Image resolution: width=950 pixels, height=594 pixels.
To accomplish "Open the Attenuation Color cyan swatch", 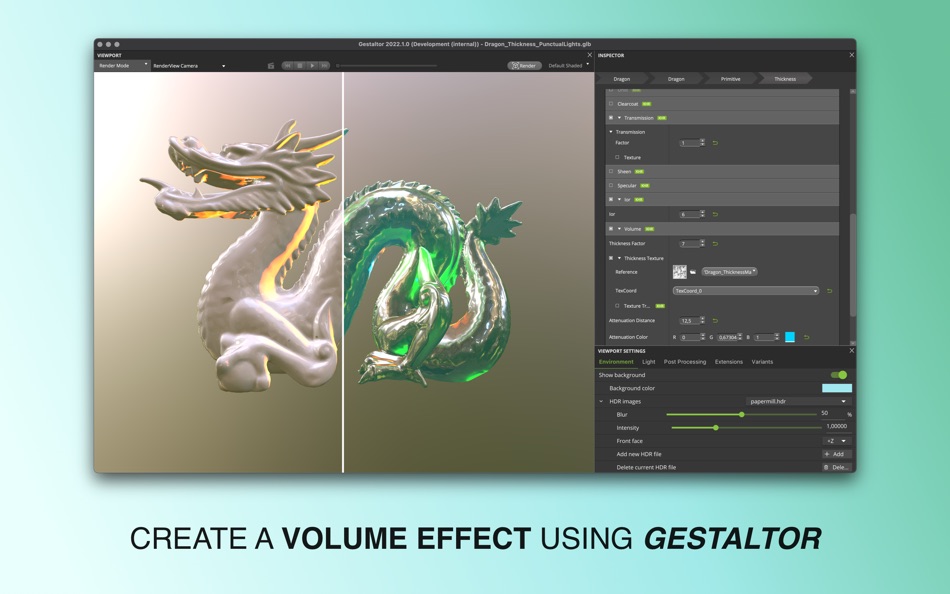I will tap(789, 337).
